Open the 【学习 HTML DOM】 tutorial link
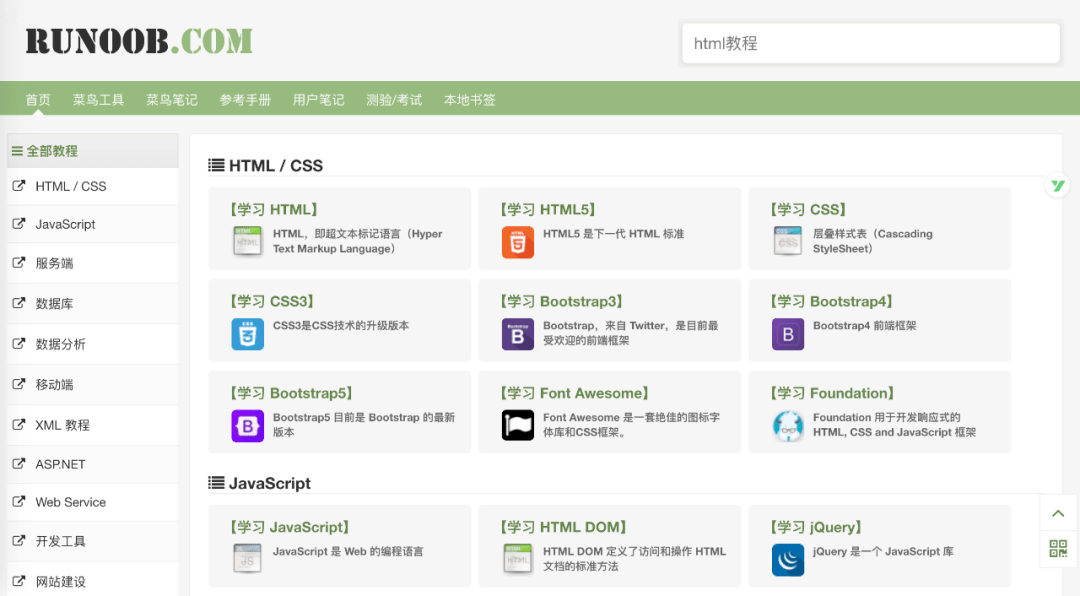Image resolution: width=1080 pixels, height=596 pixels. coord(563,527)
